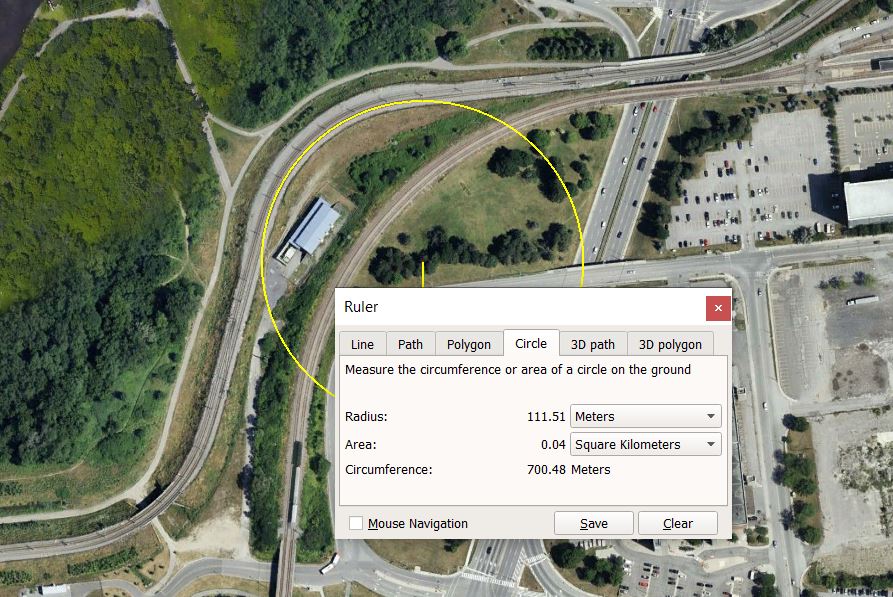Open the Path tab

(410, 344)
